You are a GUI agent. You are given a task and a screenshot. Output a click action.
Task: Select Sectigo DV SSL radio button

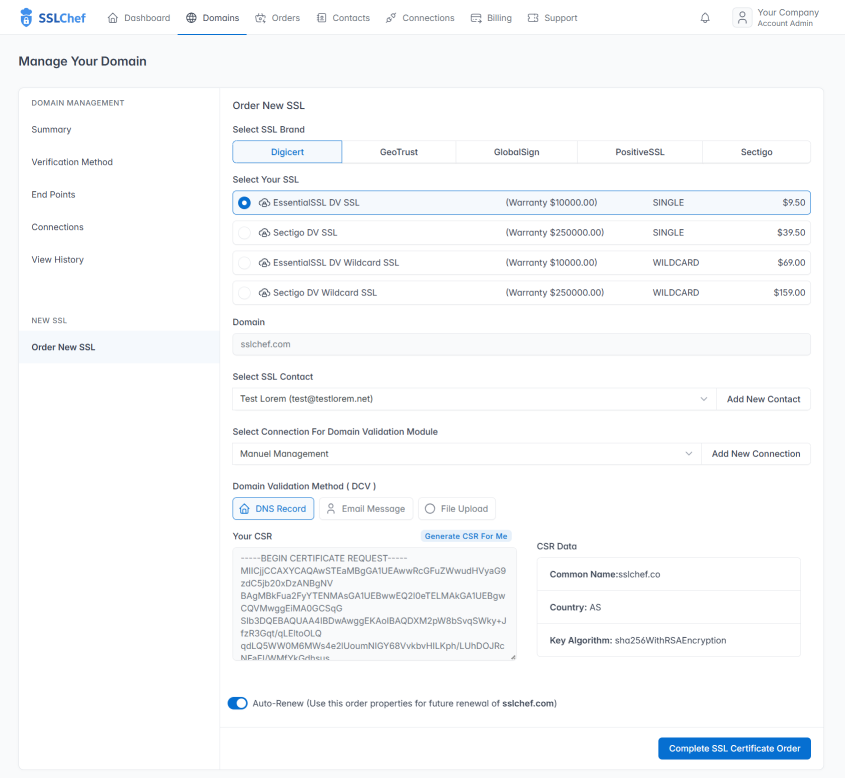pos(244,233)
